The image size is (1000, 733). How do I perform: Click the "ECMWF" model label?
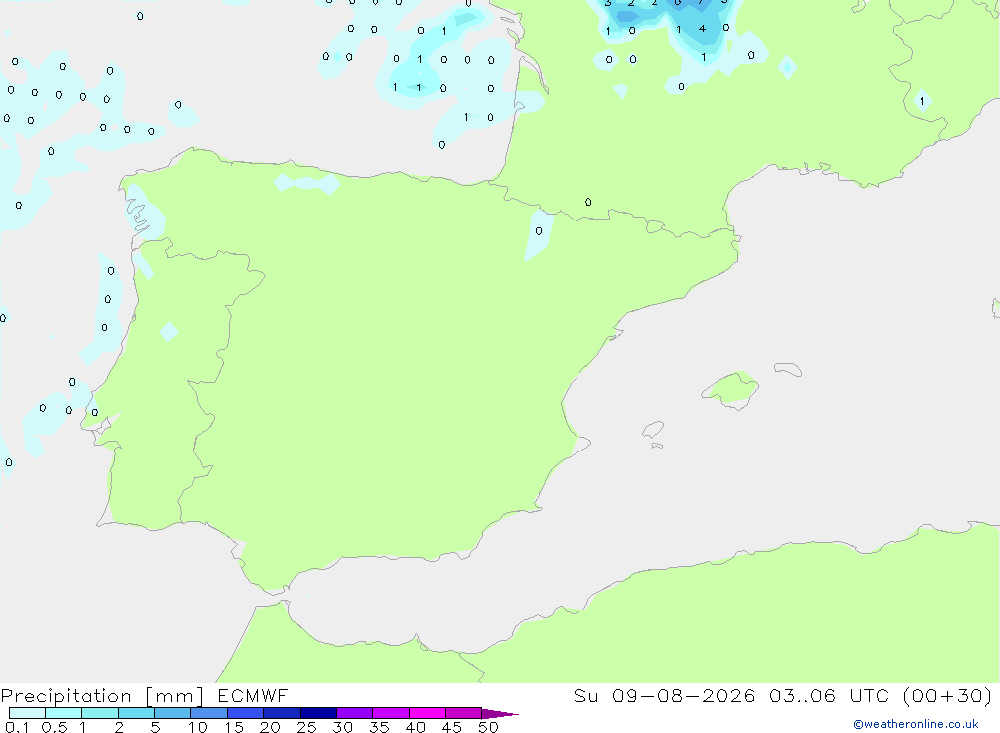(x=253, y=695)
